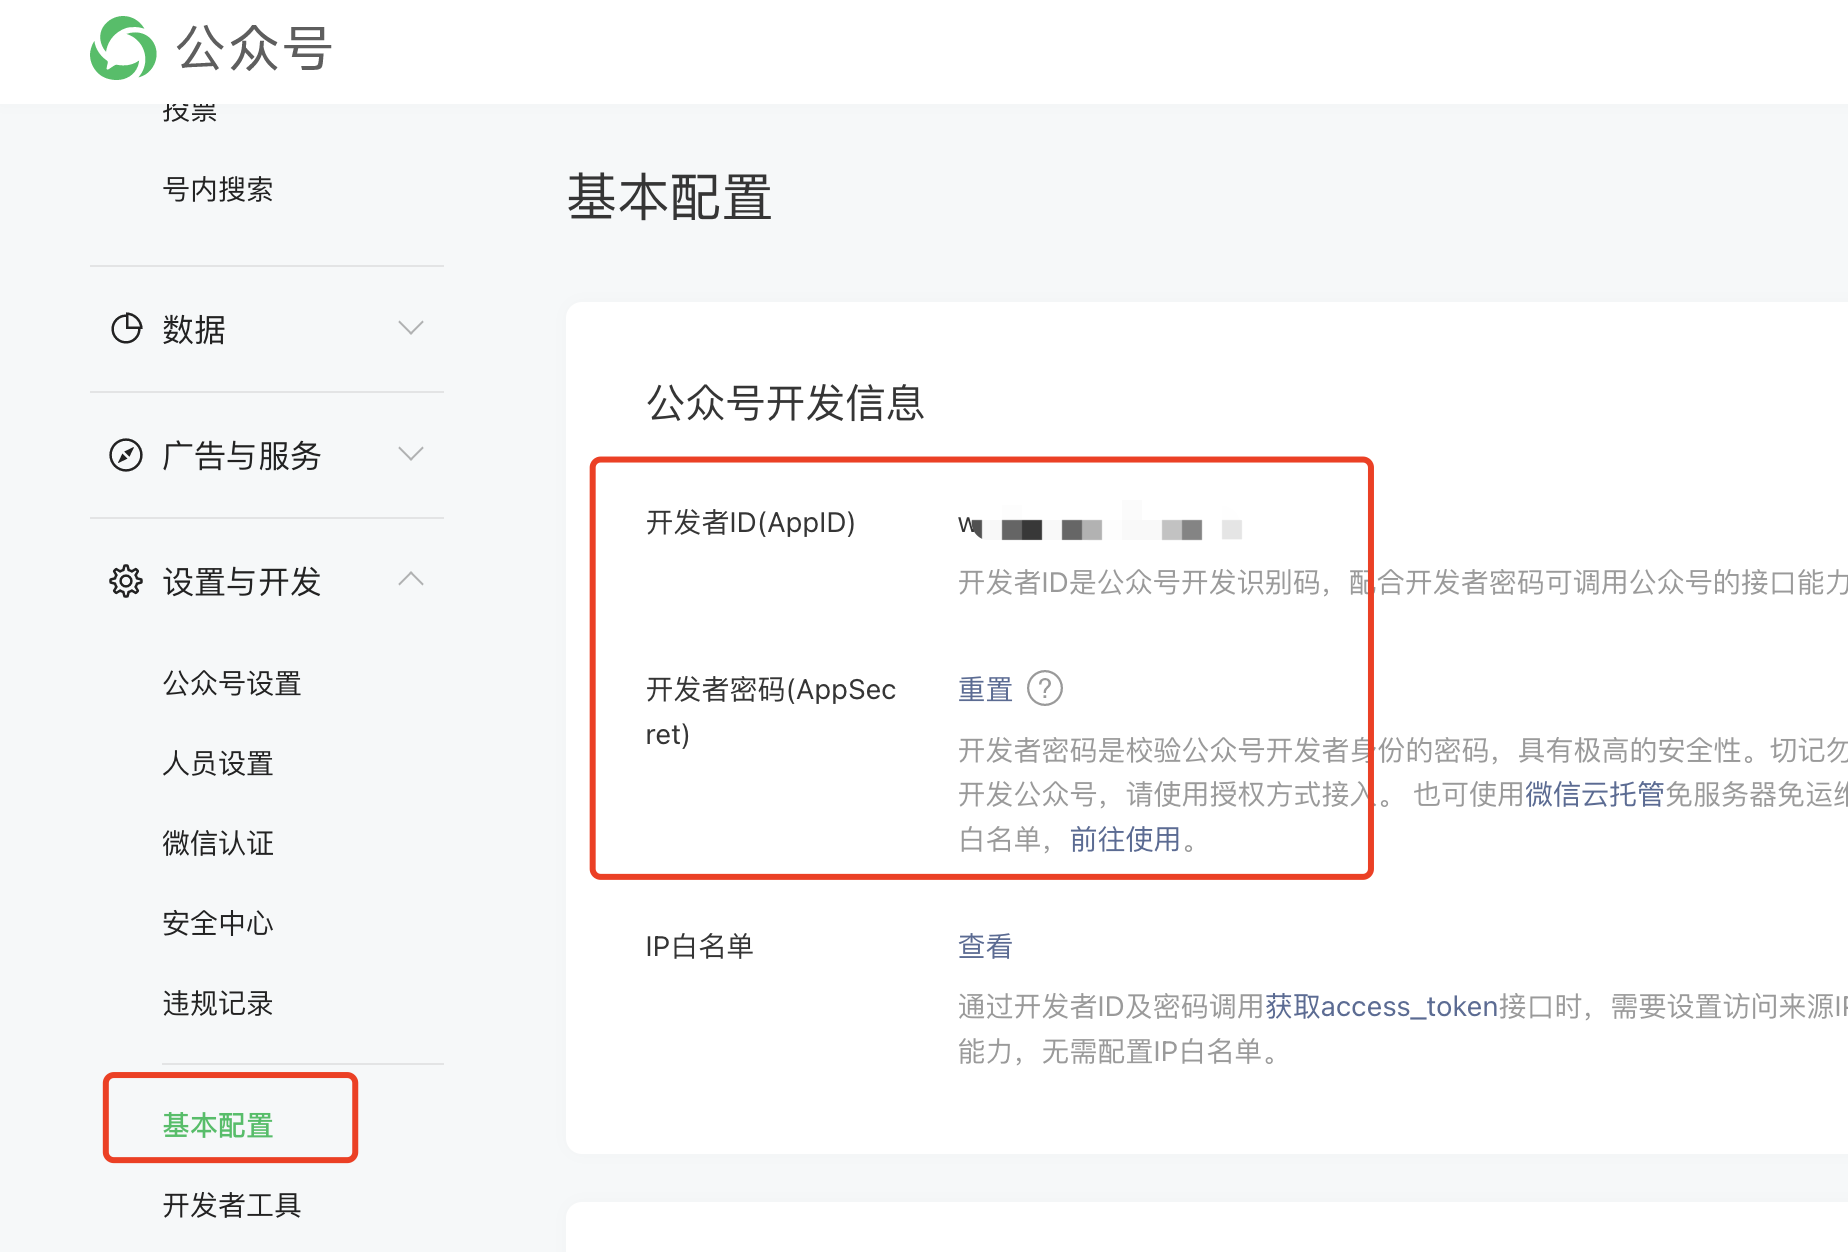Click 查看 link for IP白名单

(x=985, y=946)
